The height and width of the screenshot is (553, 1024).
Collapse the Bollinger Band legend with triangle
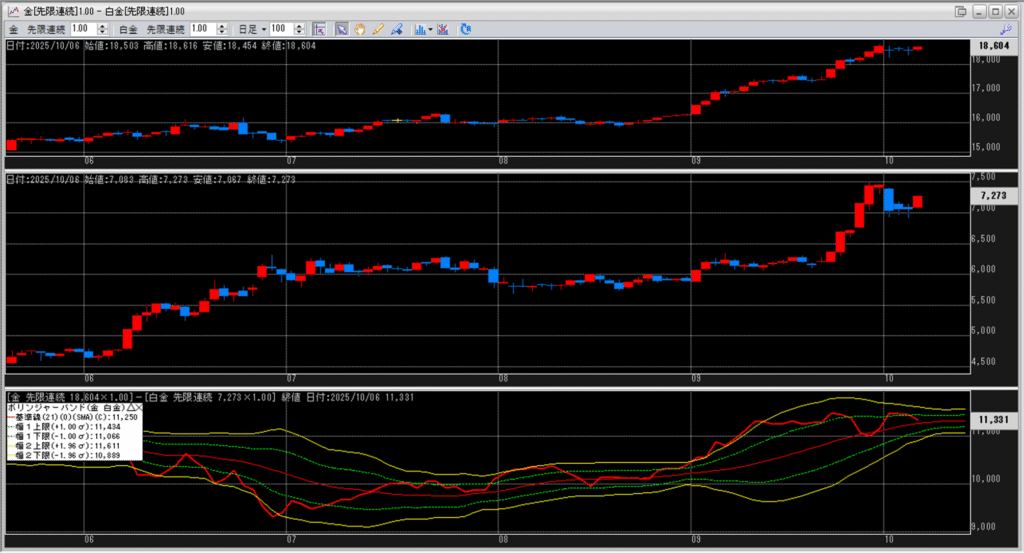coord(129,408)
